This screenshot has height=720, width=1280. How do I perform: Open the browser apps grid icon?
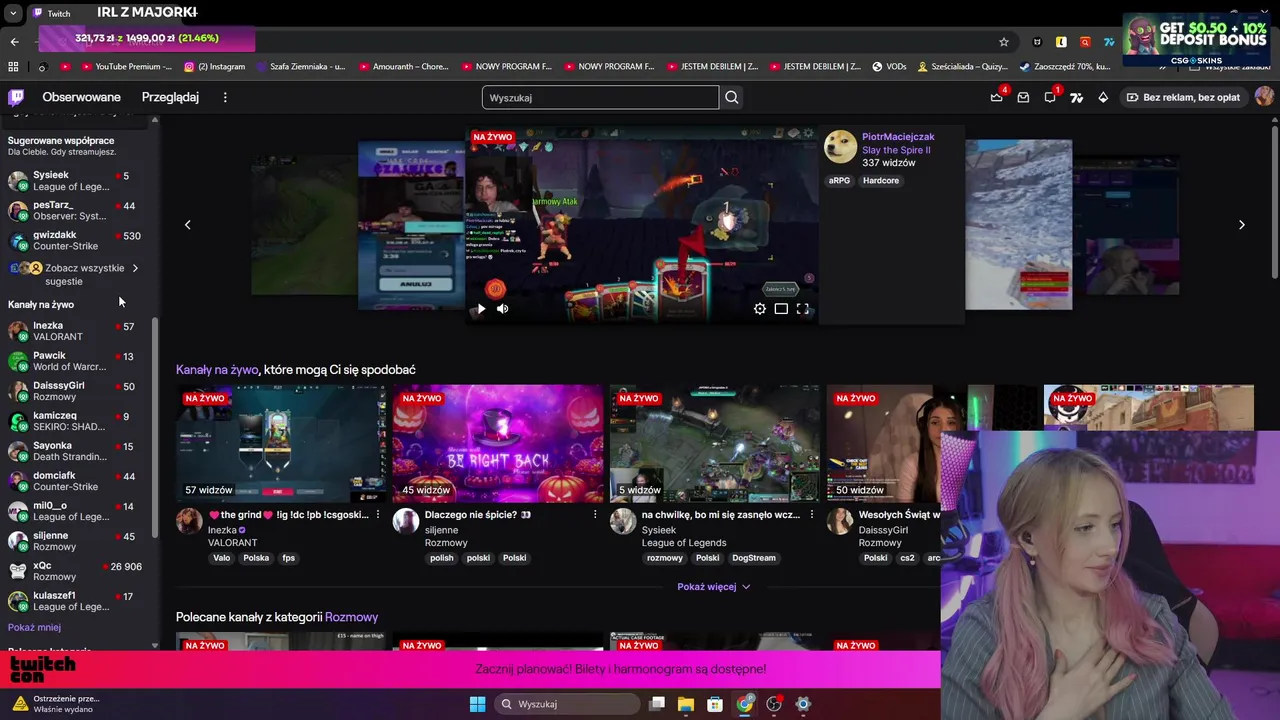[13, 67]
